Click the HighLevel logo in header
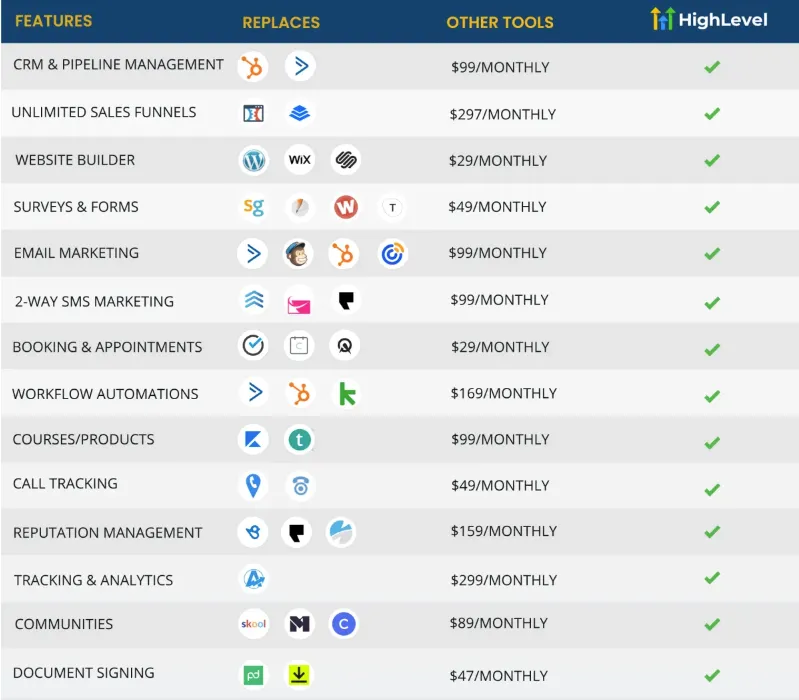 coord(709,19)
